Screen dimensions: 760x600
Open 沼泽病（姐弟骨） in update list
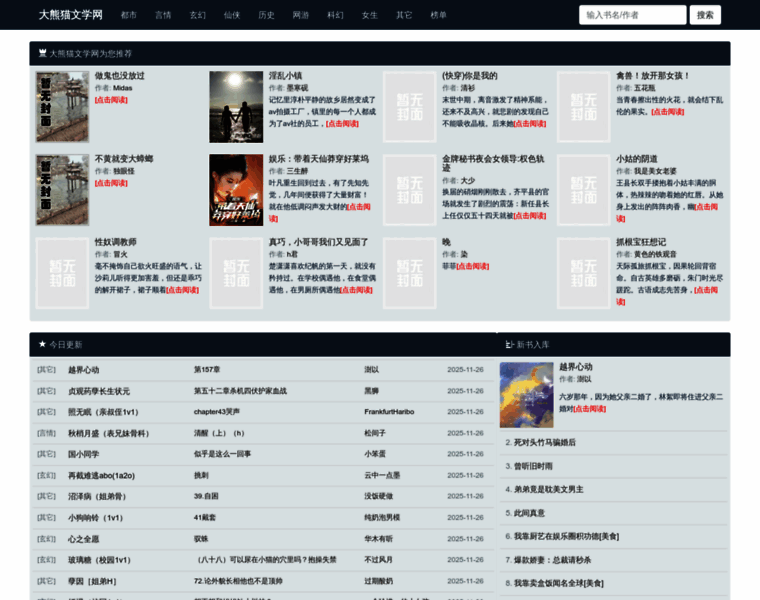tap(97, 496)
